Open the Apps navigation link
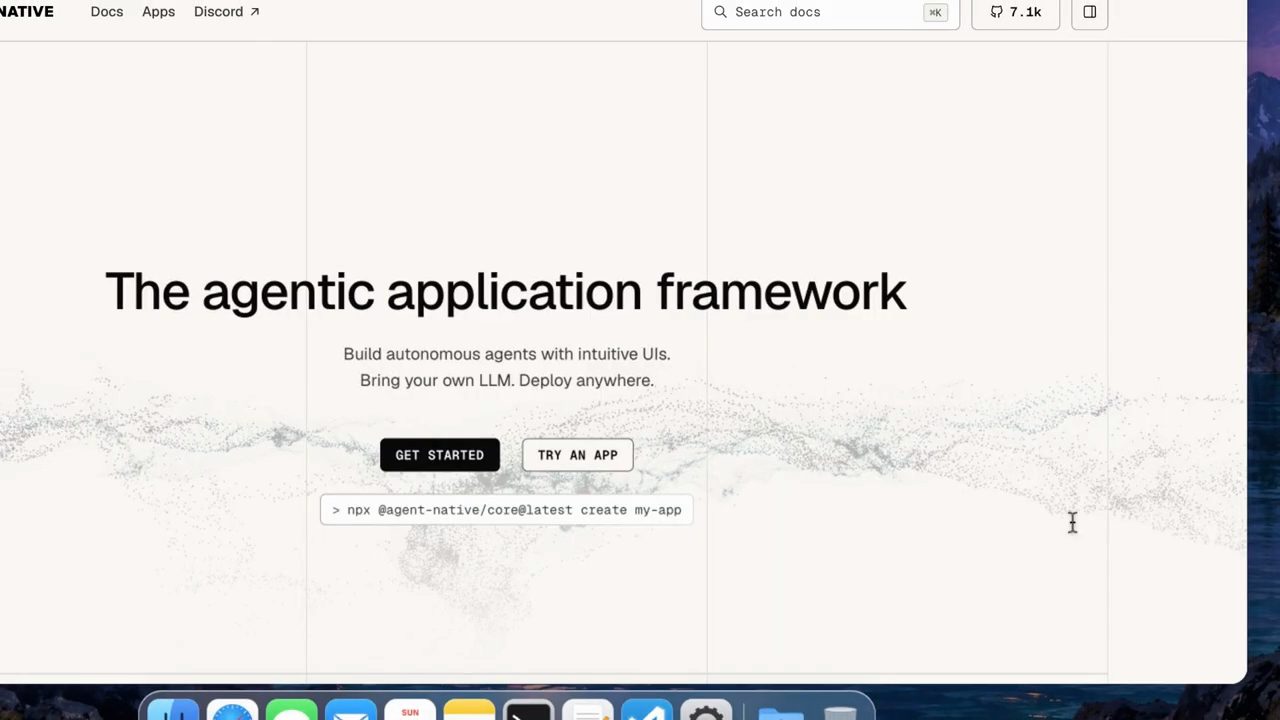The height and width of the screenshot is (720, 1280). pos(158,12)
